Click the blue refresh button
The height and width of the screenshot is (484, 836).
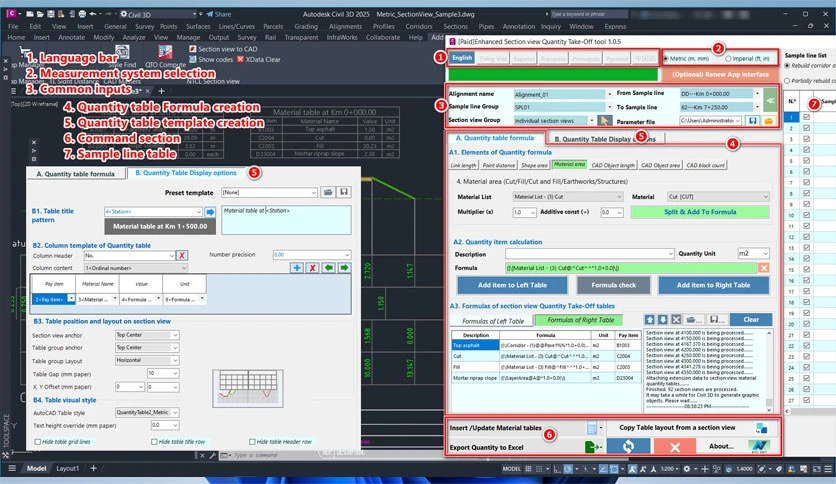pyautogui.click(x=628, y=446)
